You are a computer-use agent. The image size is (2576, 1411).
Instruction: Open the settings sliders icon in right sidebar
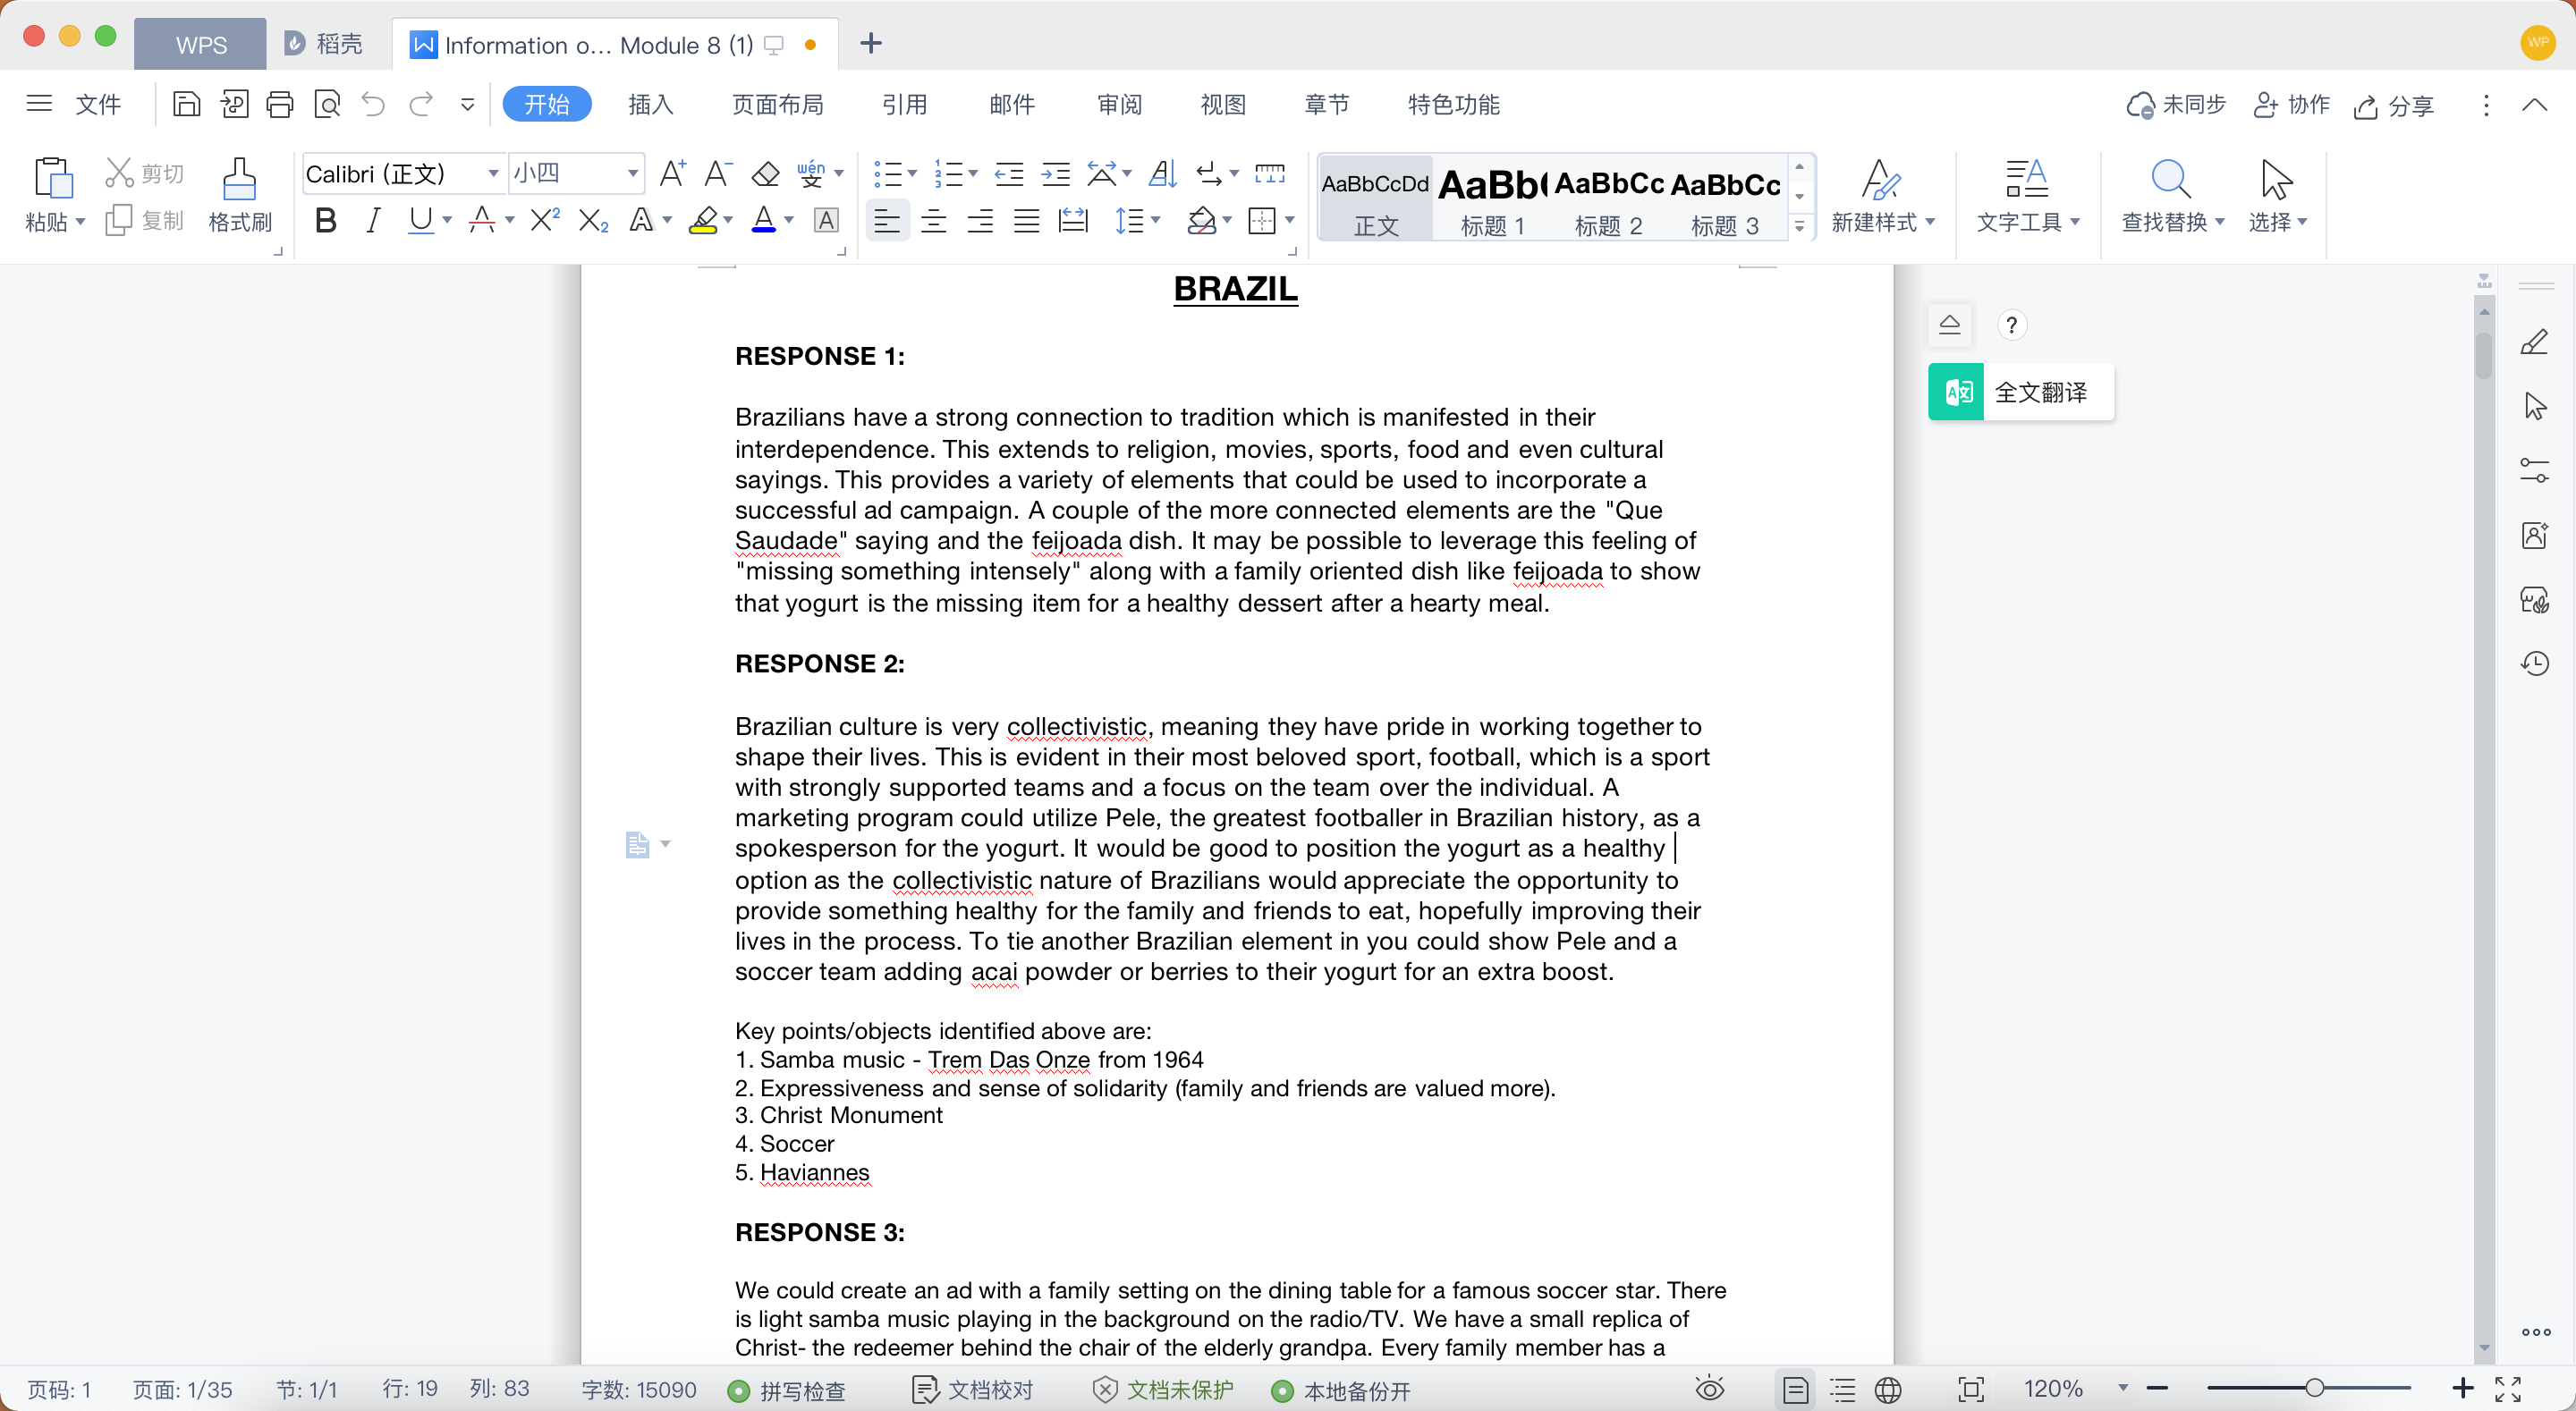tap(2534, 470)
